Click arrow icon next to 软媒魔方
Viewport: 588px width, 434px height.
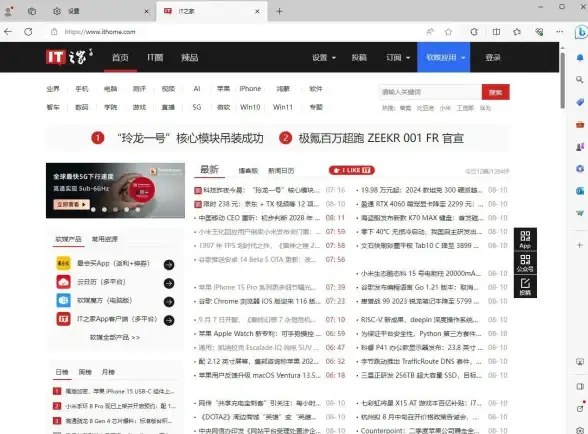169,302
